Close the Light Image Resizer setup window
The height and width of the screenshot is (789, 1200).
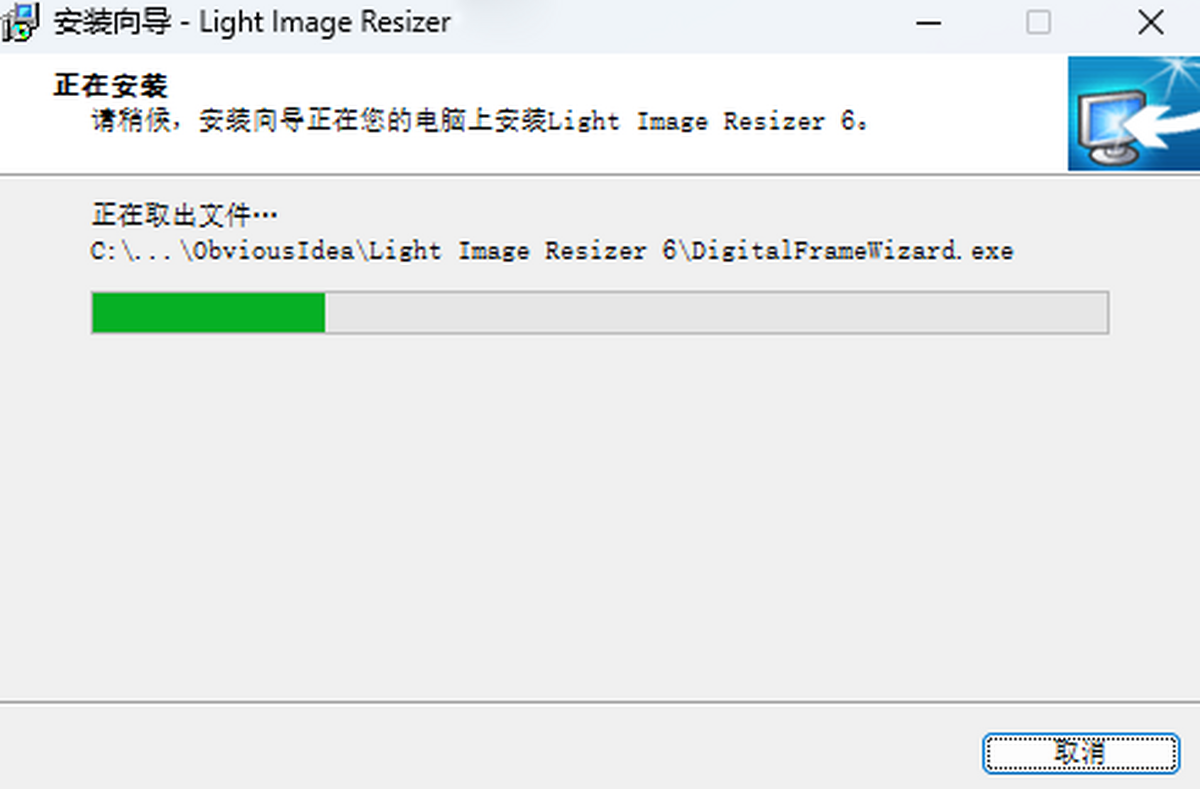(1151, 22)
